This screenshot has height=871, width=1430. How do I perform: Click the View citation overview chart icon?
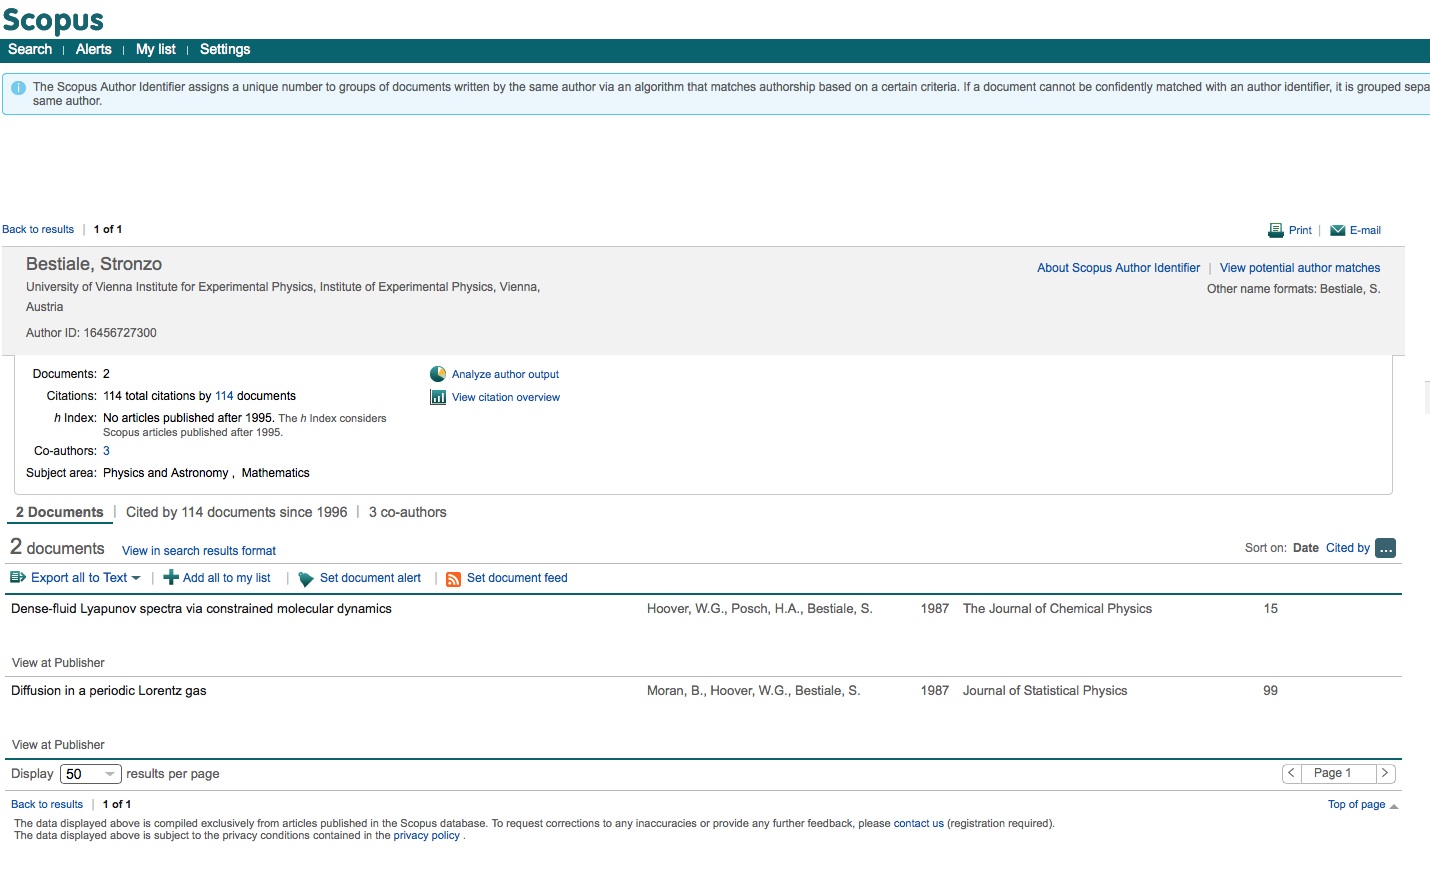coord(438,397)
